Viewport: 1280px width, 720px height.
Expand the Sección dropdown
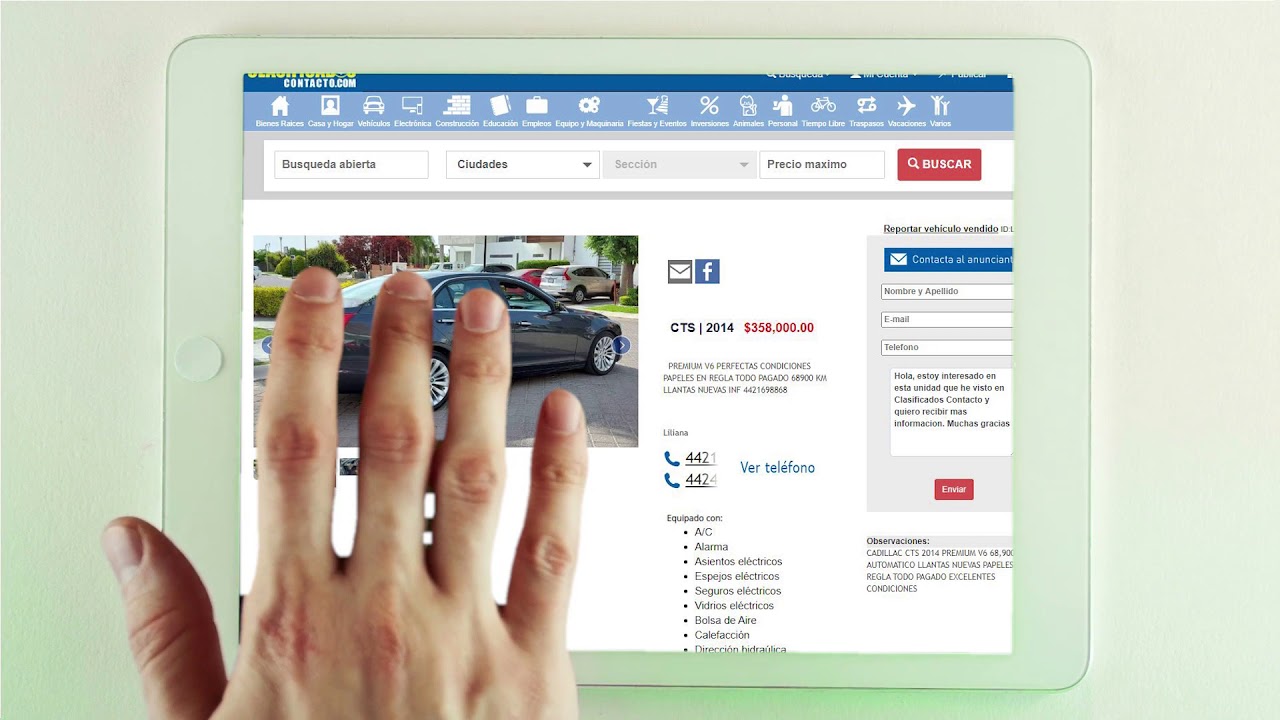[x=679, y=165]
